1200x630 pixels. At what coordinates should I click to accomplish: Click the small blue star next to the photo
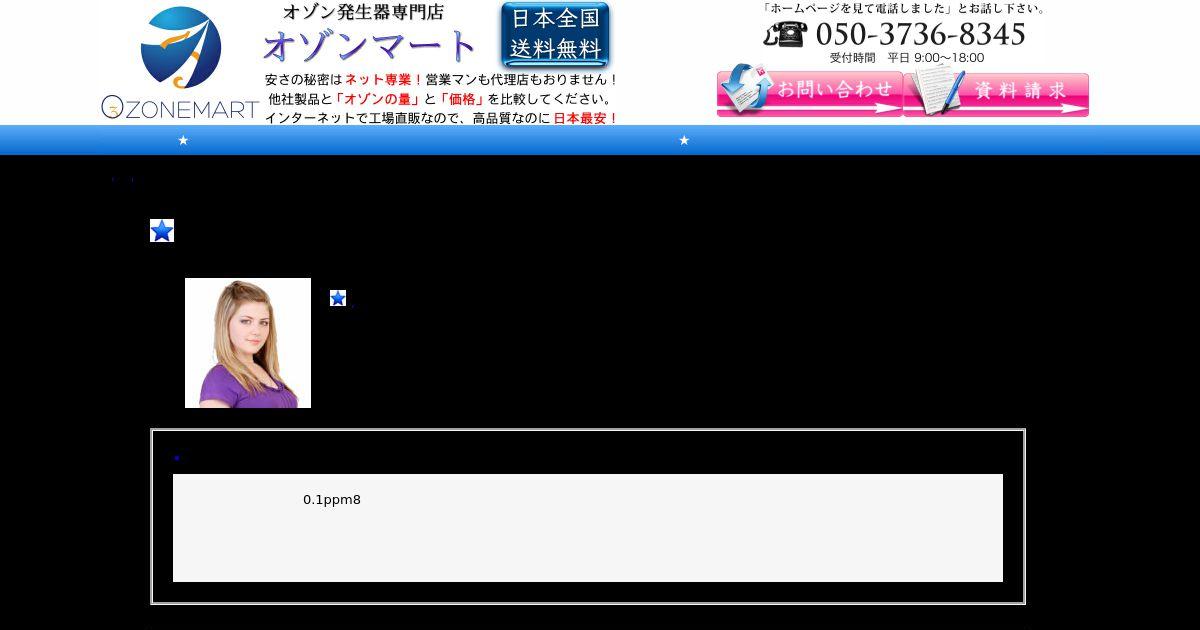pyautogui.click(x=338, y=298)
